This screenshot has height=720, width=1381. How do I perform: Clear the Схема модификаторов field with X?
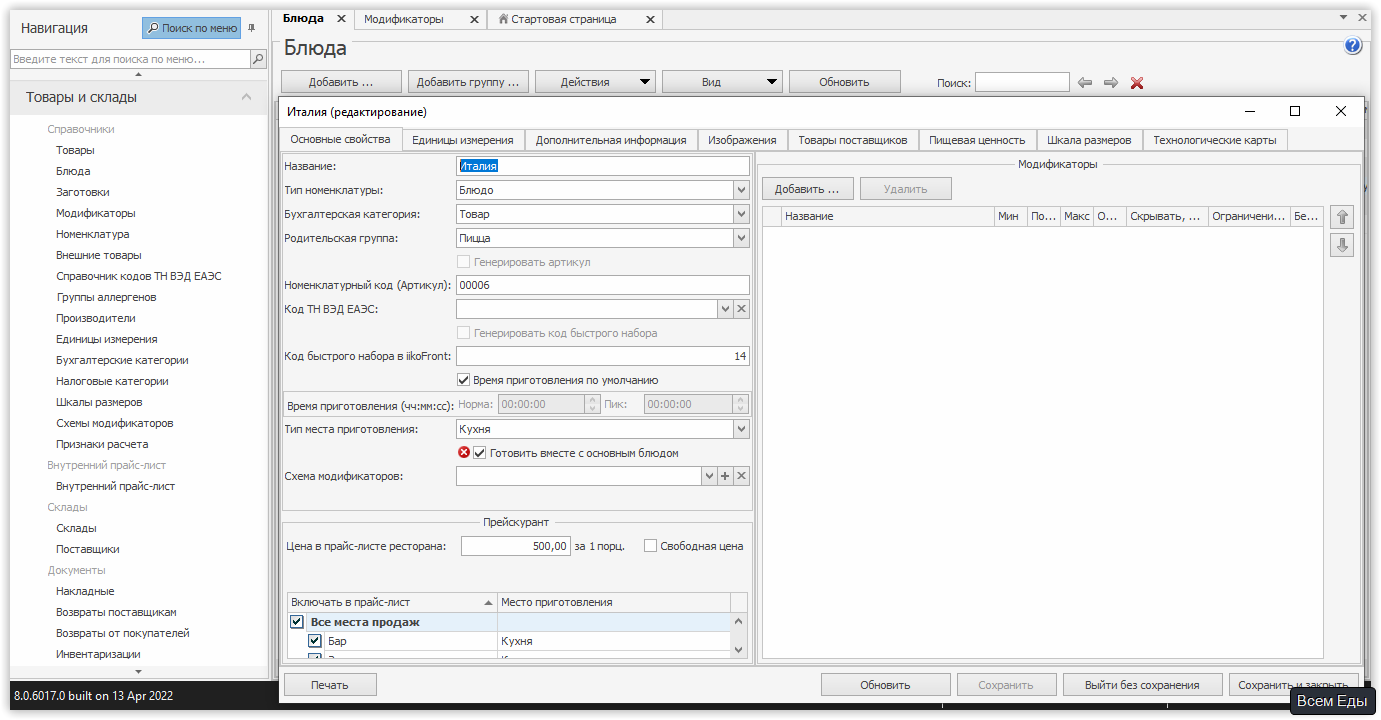pos(742,477)
